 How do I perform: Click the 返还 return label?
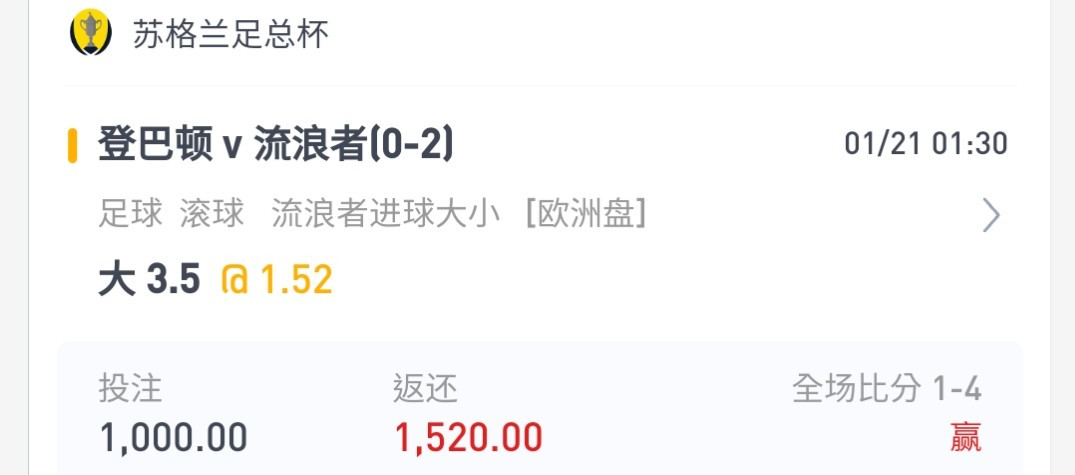coord(425,389)
